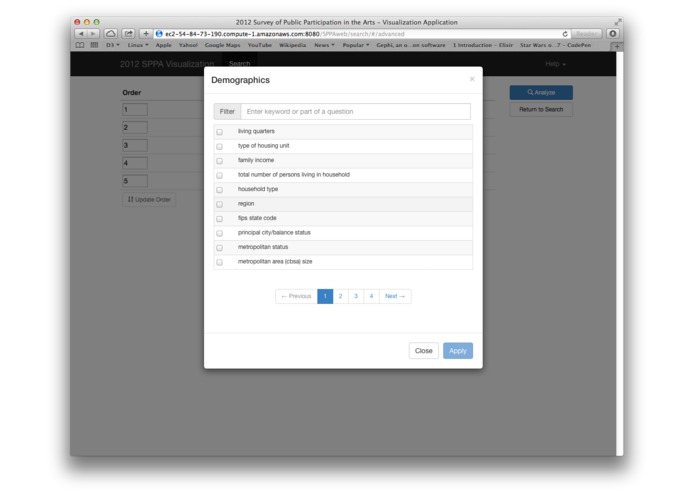Open the YouTube bookmark
Image resolution: width=695 pixels, height=494 pixels.
[260, 45]
